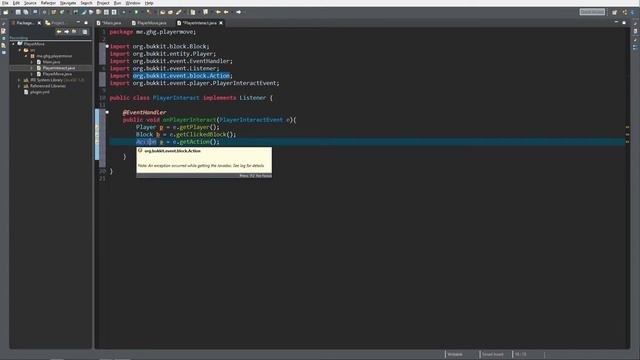Click the green Run toolbar button

137,12
